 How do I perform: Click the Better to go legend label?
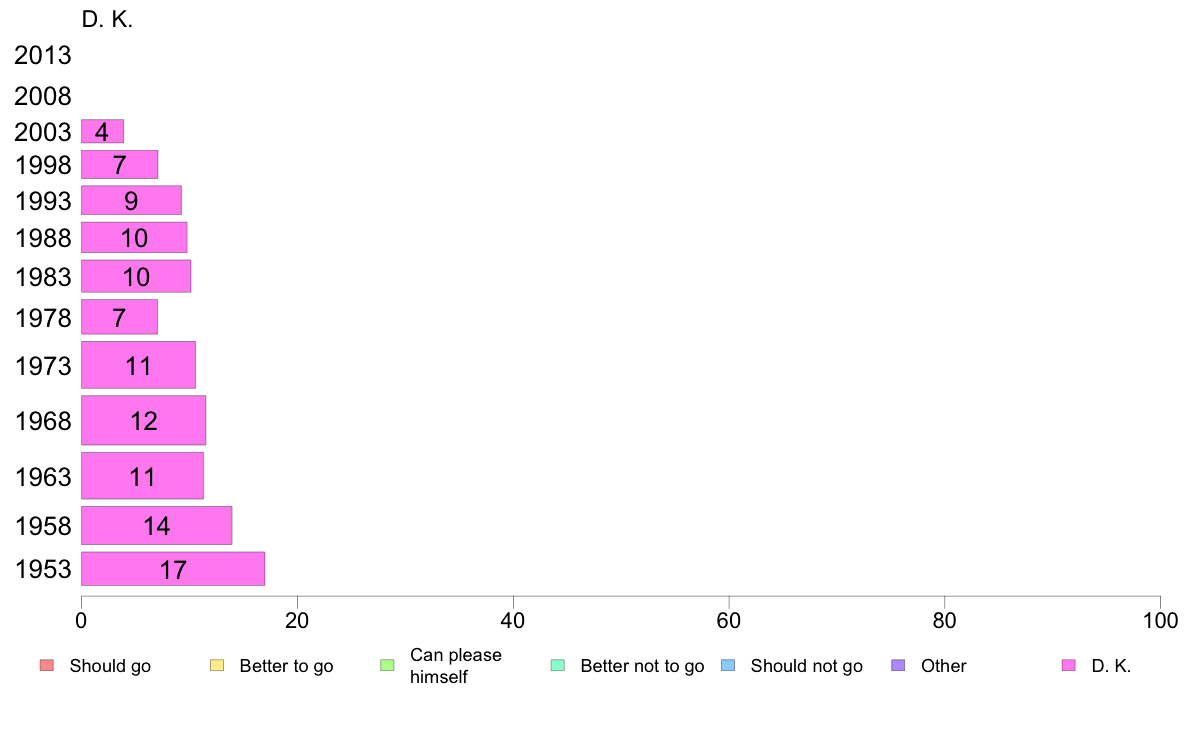coord(286,666)
